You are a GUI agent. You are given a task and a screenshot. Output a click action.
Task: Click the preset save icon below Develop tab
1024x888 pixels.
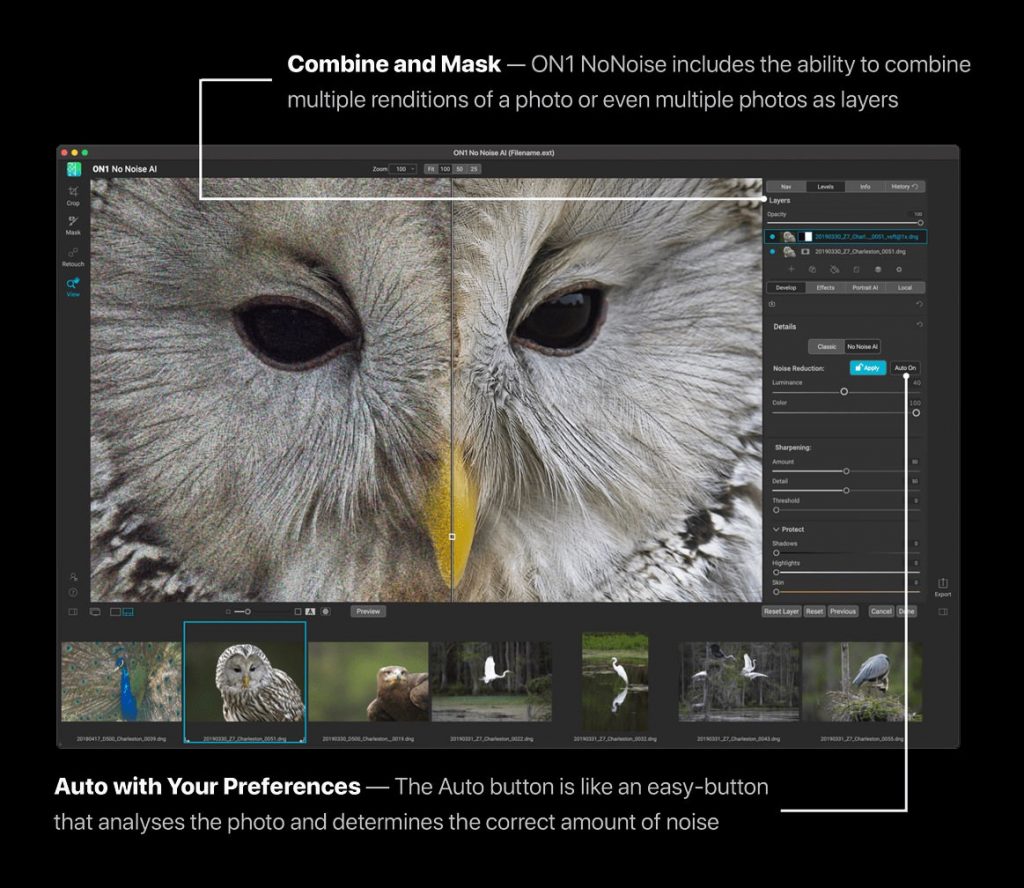pos(772,304)
